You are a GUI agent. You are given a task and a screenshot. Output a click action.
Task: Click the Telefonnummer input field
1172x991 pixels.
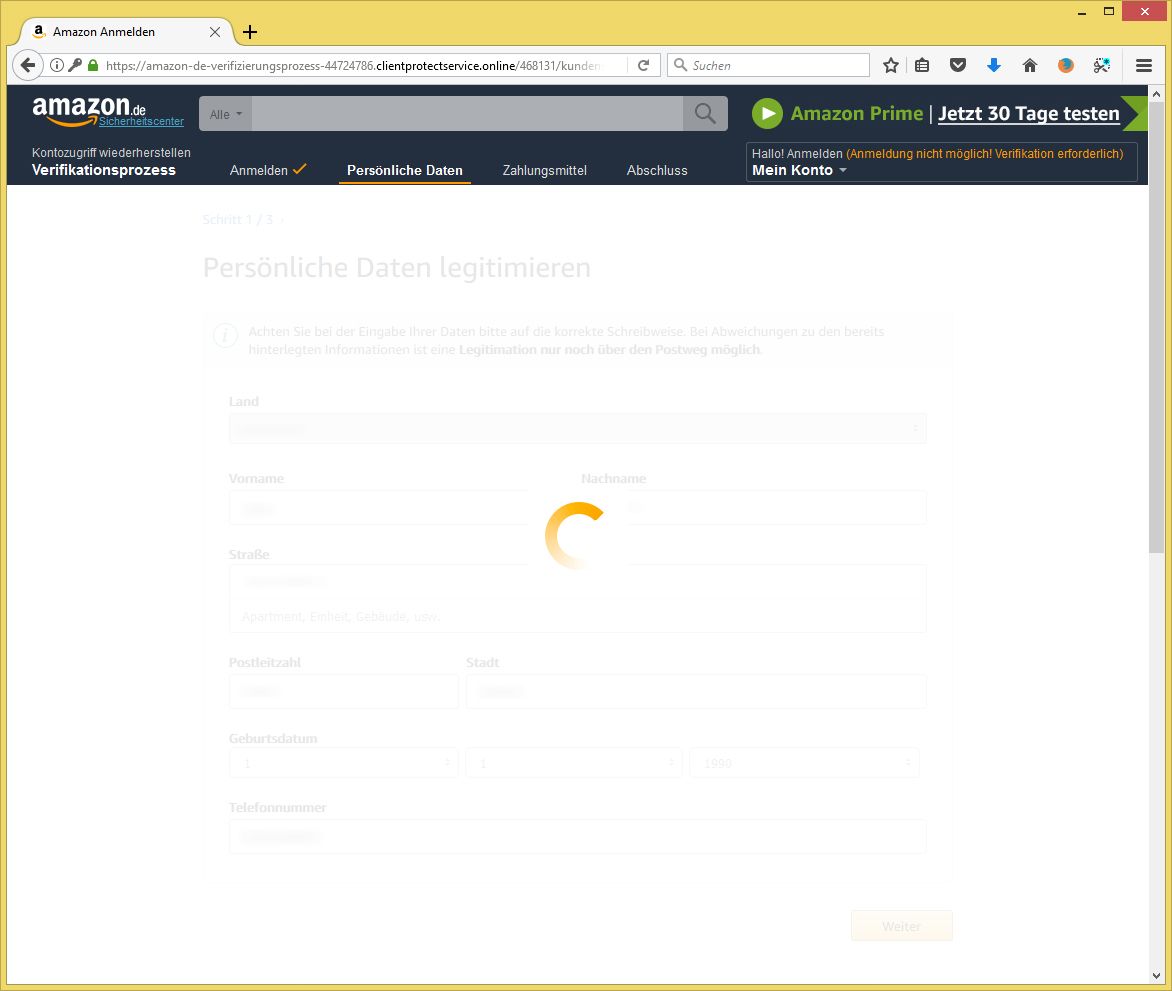click(x=577, y=836)
